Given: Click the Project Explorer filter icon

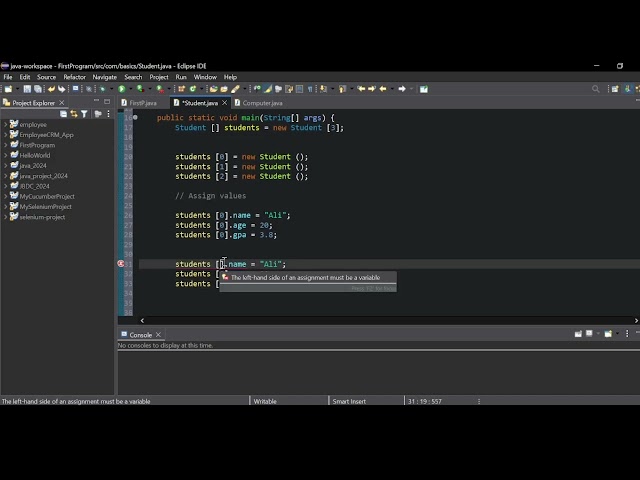Looking at the screenshot, I should 84,114.
